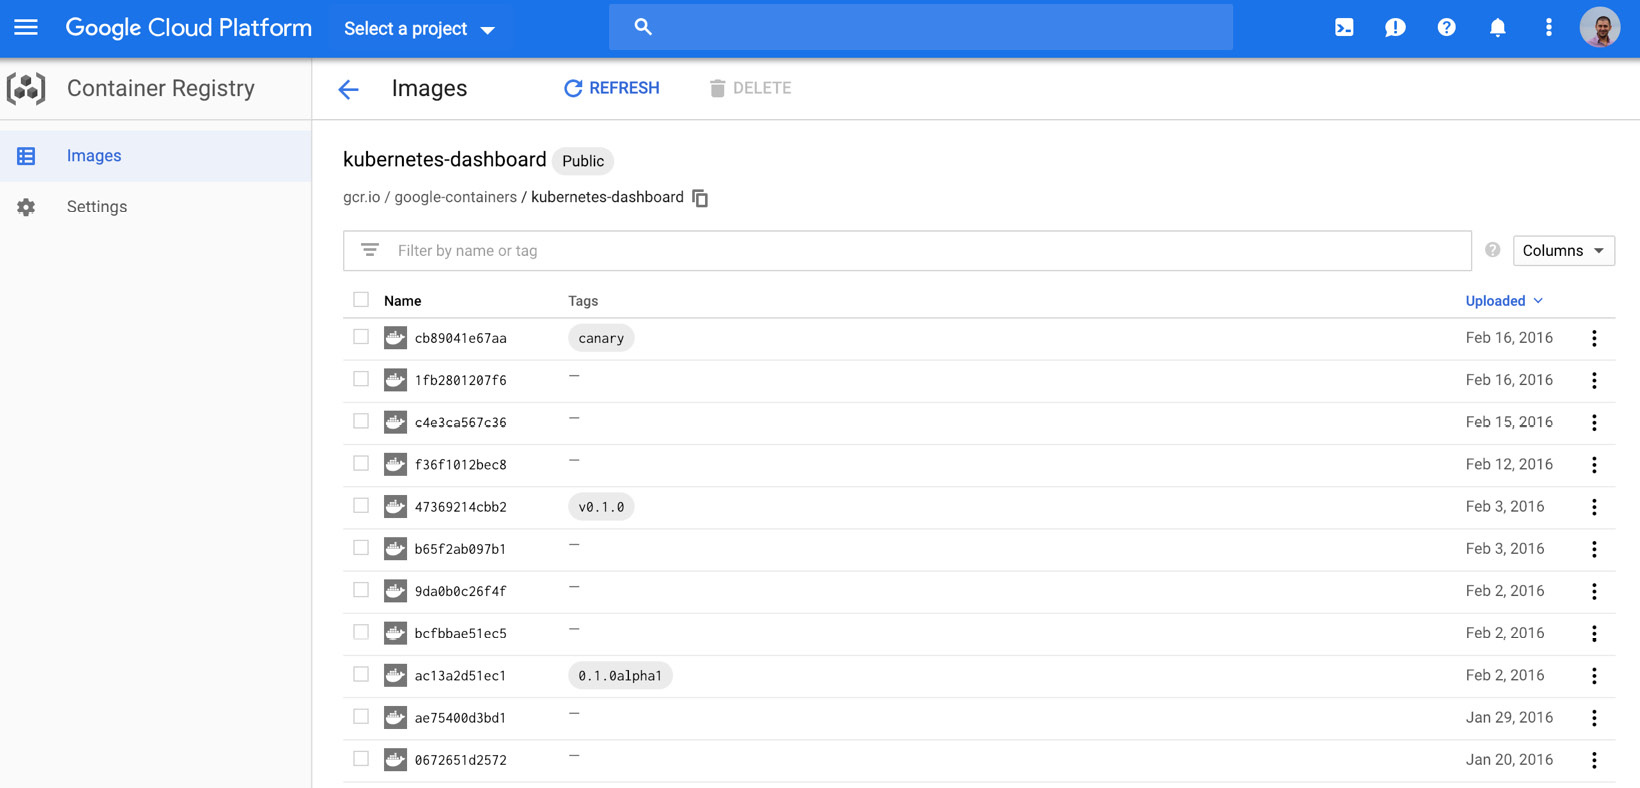
Task: Check the 1fb2801207f6 image row
Action: [x=361, y=379]
